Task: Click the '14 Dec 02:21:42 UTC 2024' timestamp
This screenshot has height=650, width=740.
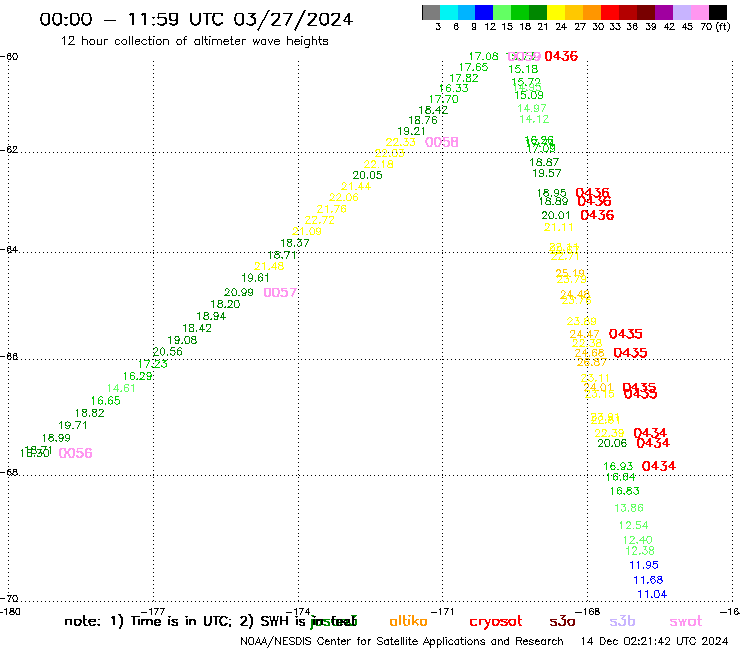Action: [654, 642]
